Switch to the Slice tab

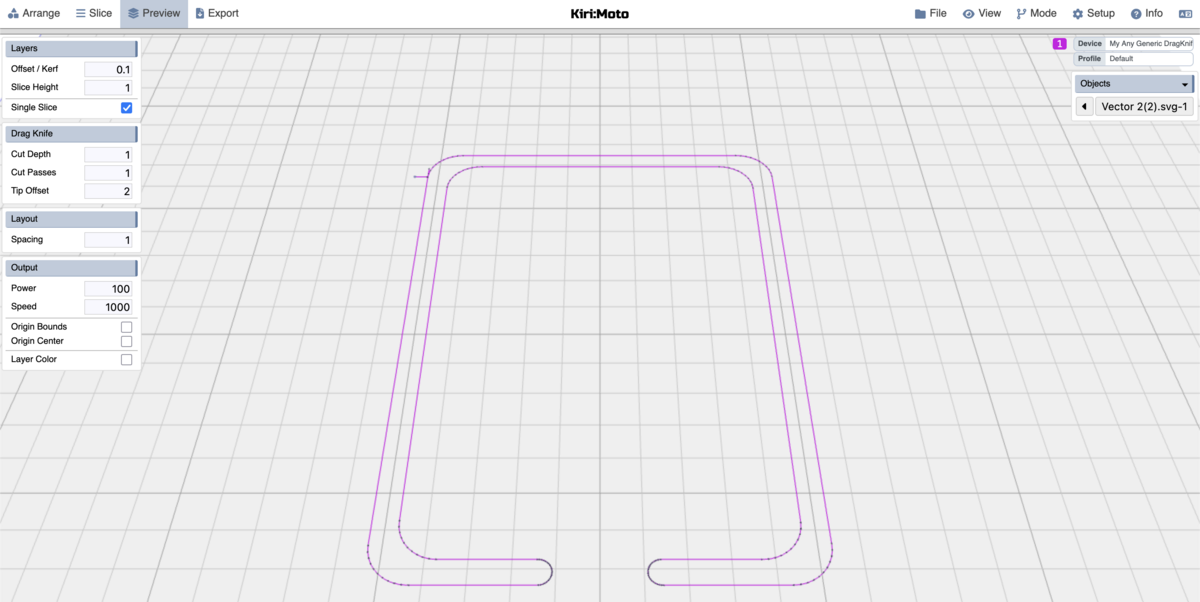click(x=93, y=14)
